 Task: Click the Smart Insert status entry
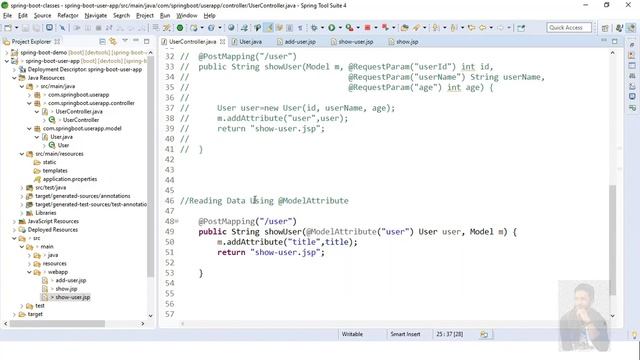(x=405, y=334)
